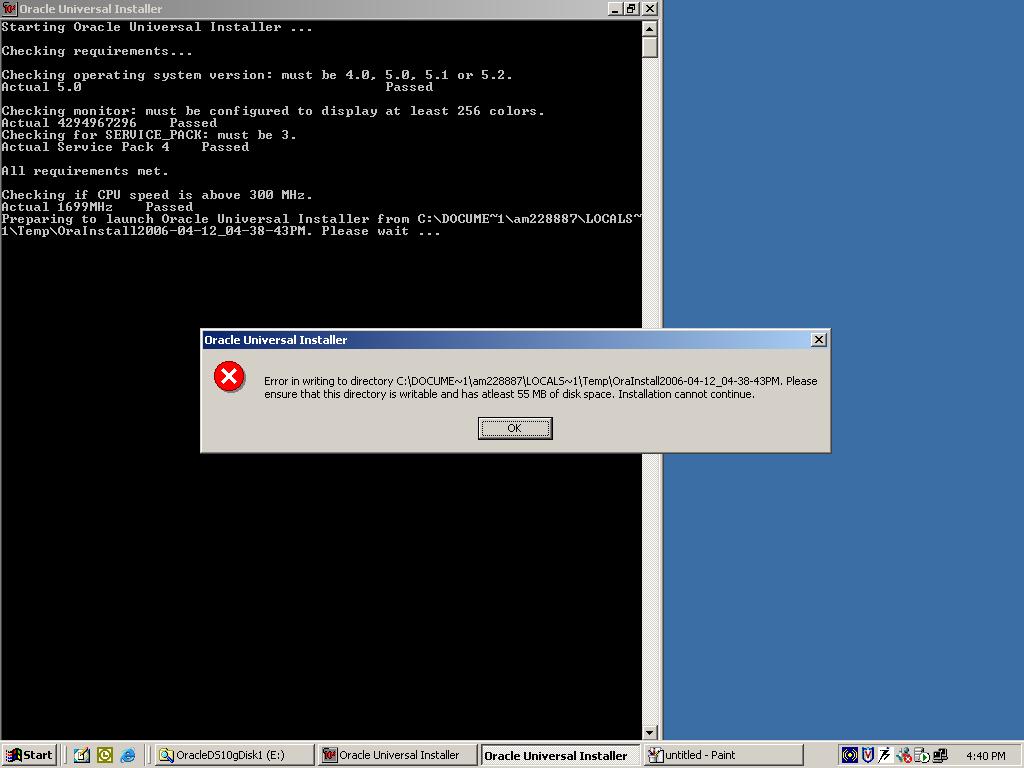The width and height of the screenshot is (1024, 768).
Task: Click the tray icon with red X badge
Action: pyautogui.click(x=904, y=756)
